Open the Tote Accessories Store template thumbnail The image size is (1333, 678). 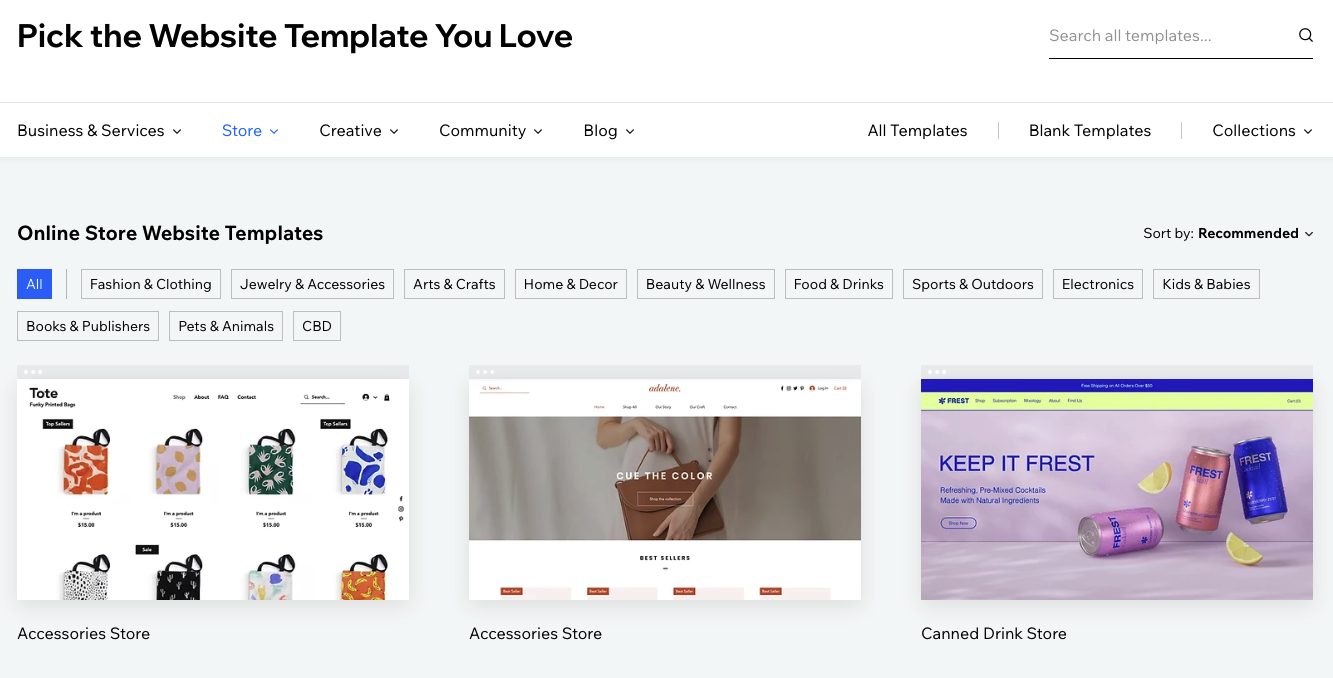click(213, 483)
